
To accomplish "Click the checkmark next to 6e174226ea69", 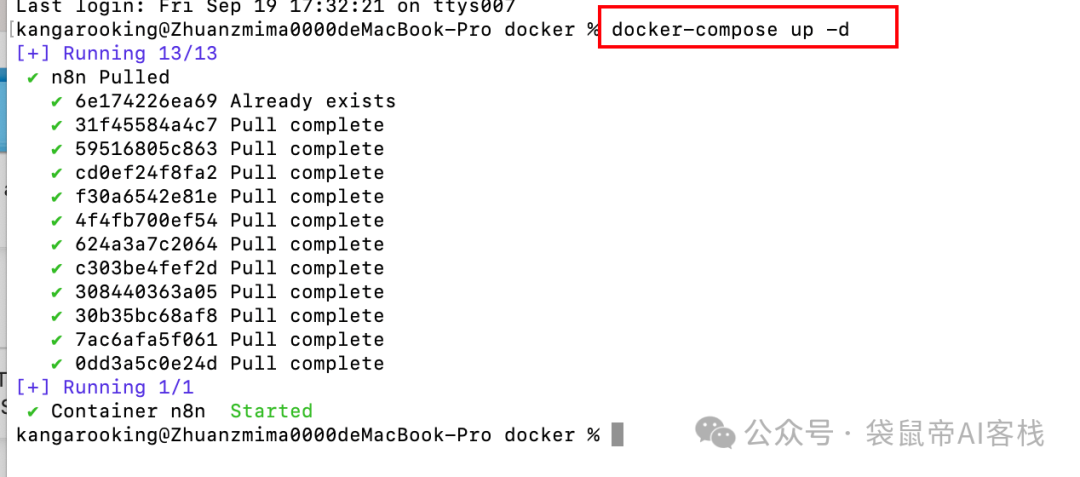I will [x=56, y=102].
